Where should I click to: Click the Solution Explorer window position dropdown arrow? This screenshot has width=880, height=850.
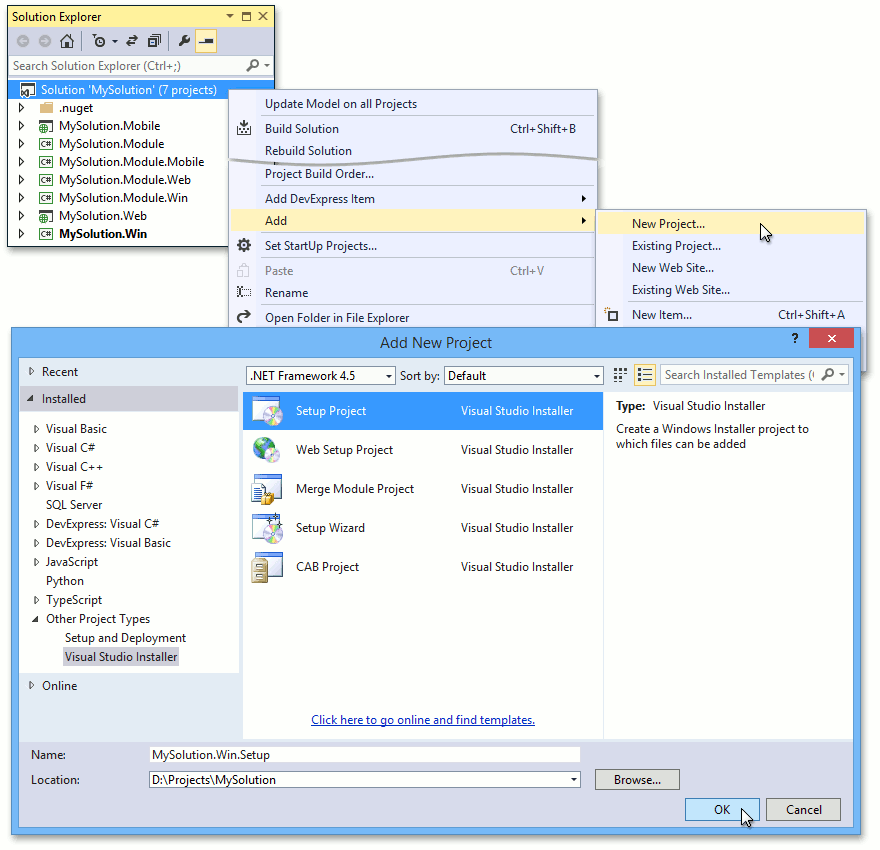click(x=230, y=16)
